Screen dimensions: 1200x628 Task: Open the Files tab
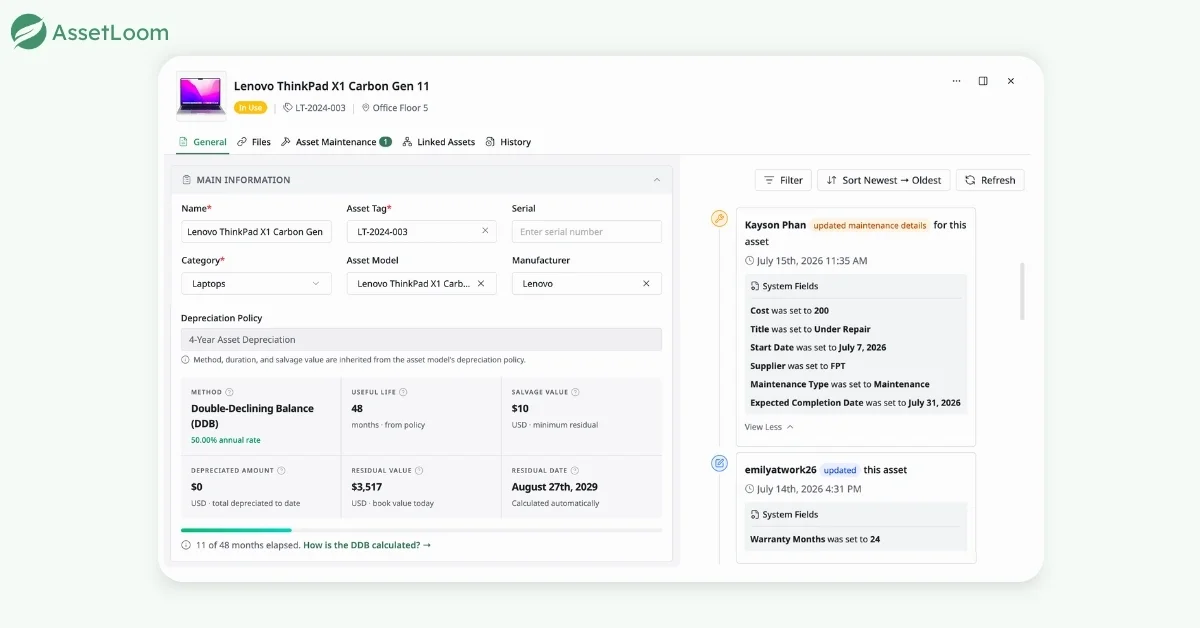(x=254, y=142)
